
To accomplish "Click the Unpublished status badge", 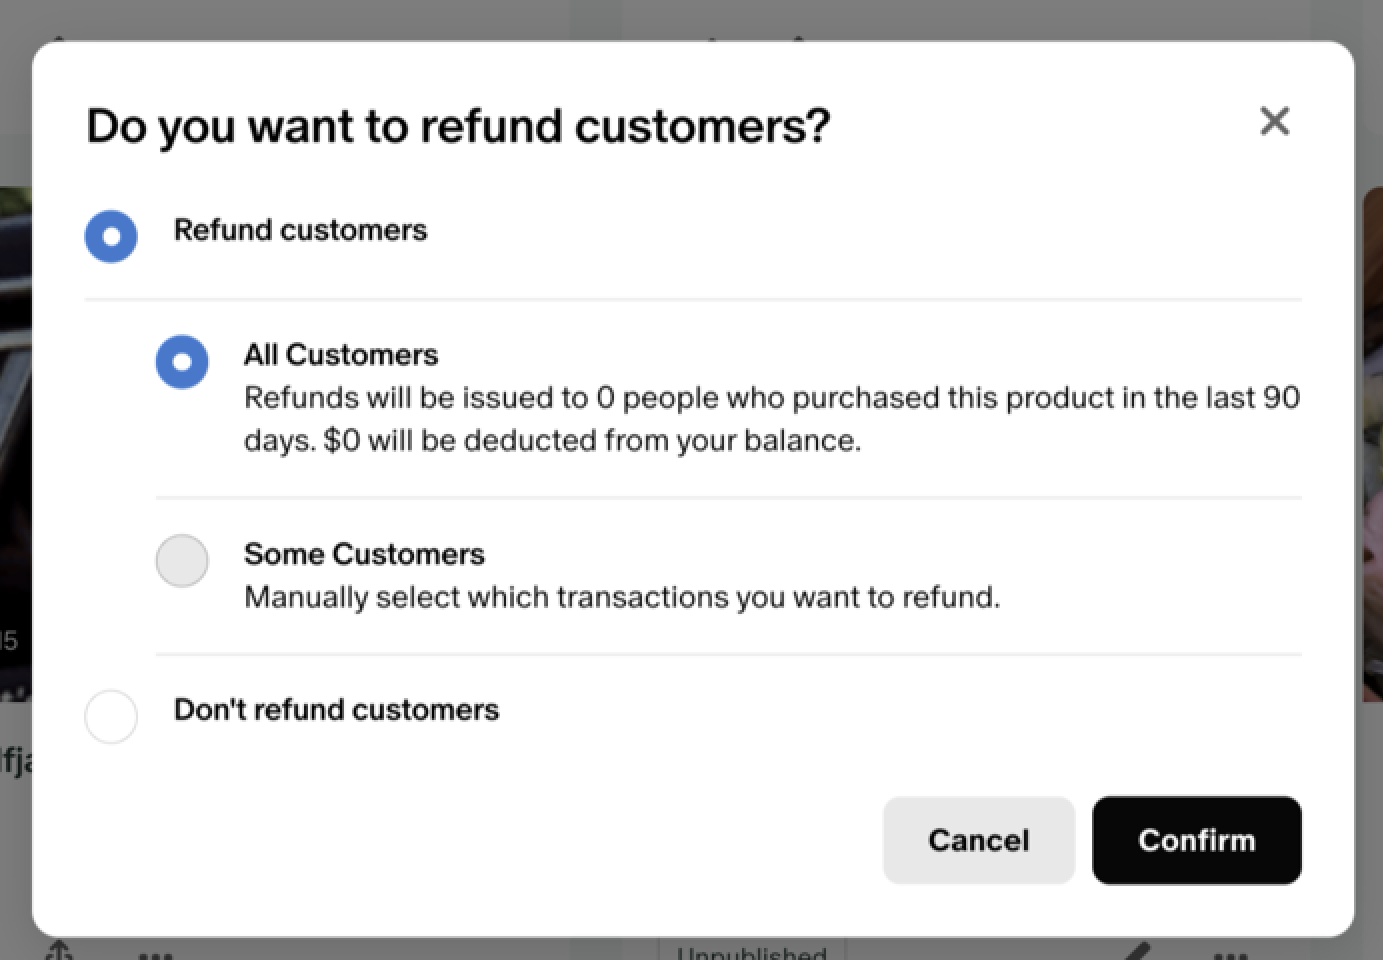I will point(752,950).
